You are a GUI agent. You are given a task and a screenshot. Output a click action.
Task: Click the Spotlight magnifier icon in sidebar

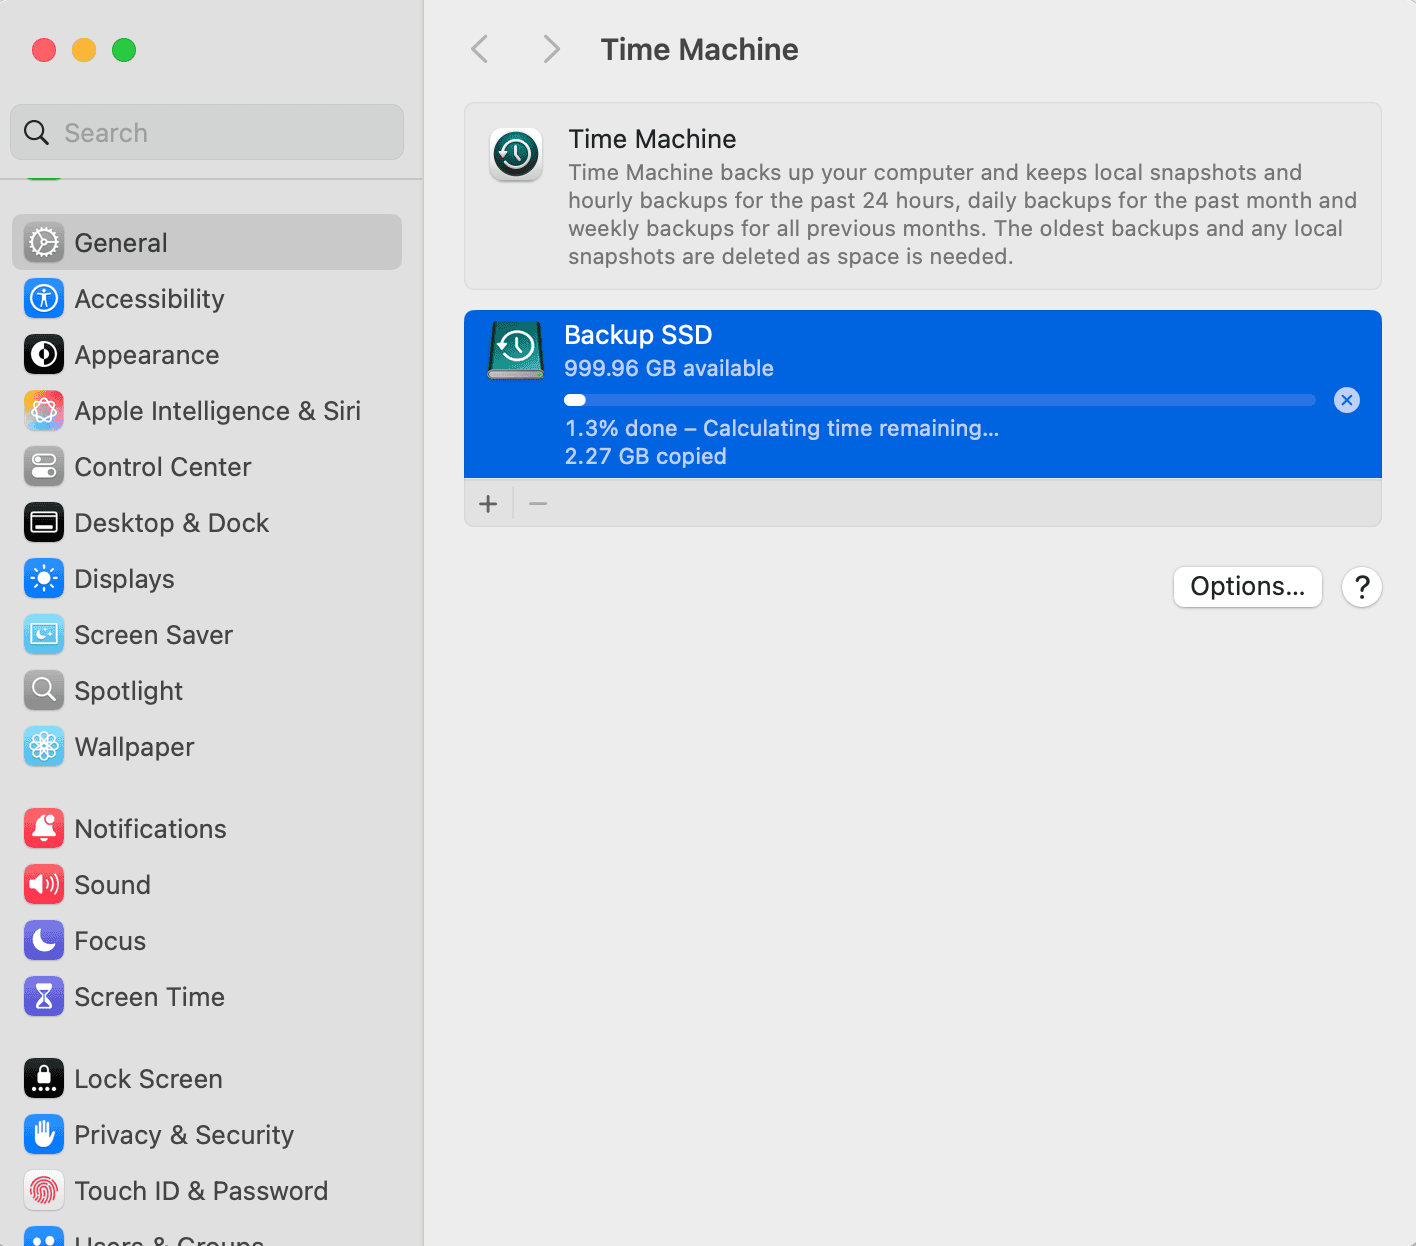click(44, 690)
